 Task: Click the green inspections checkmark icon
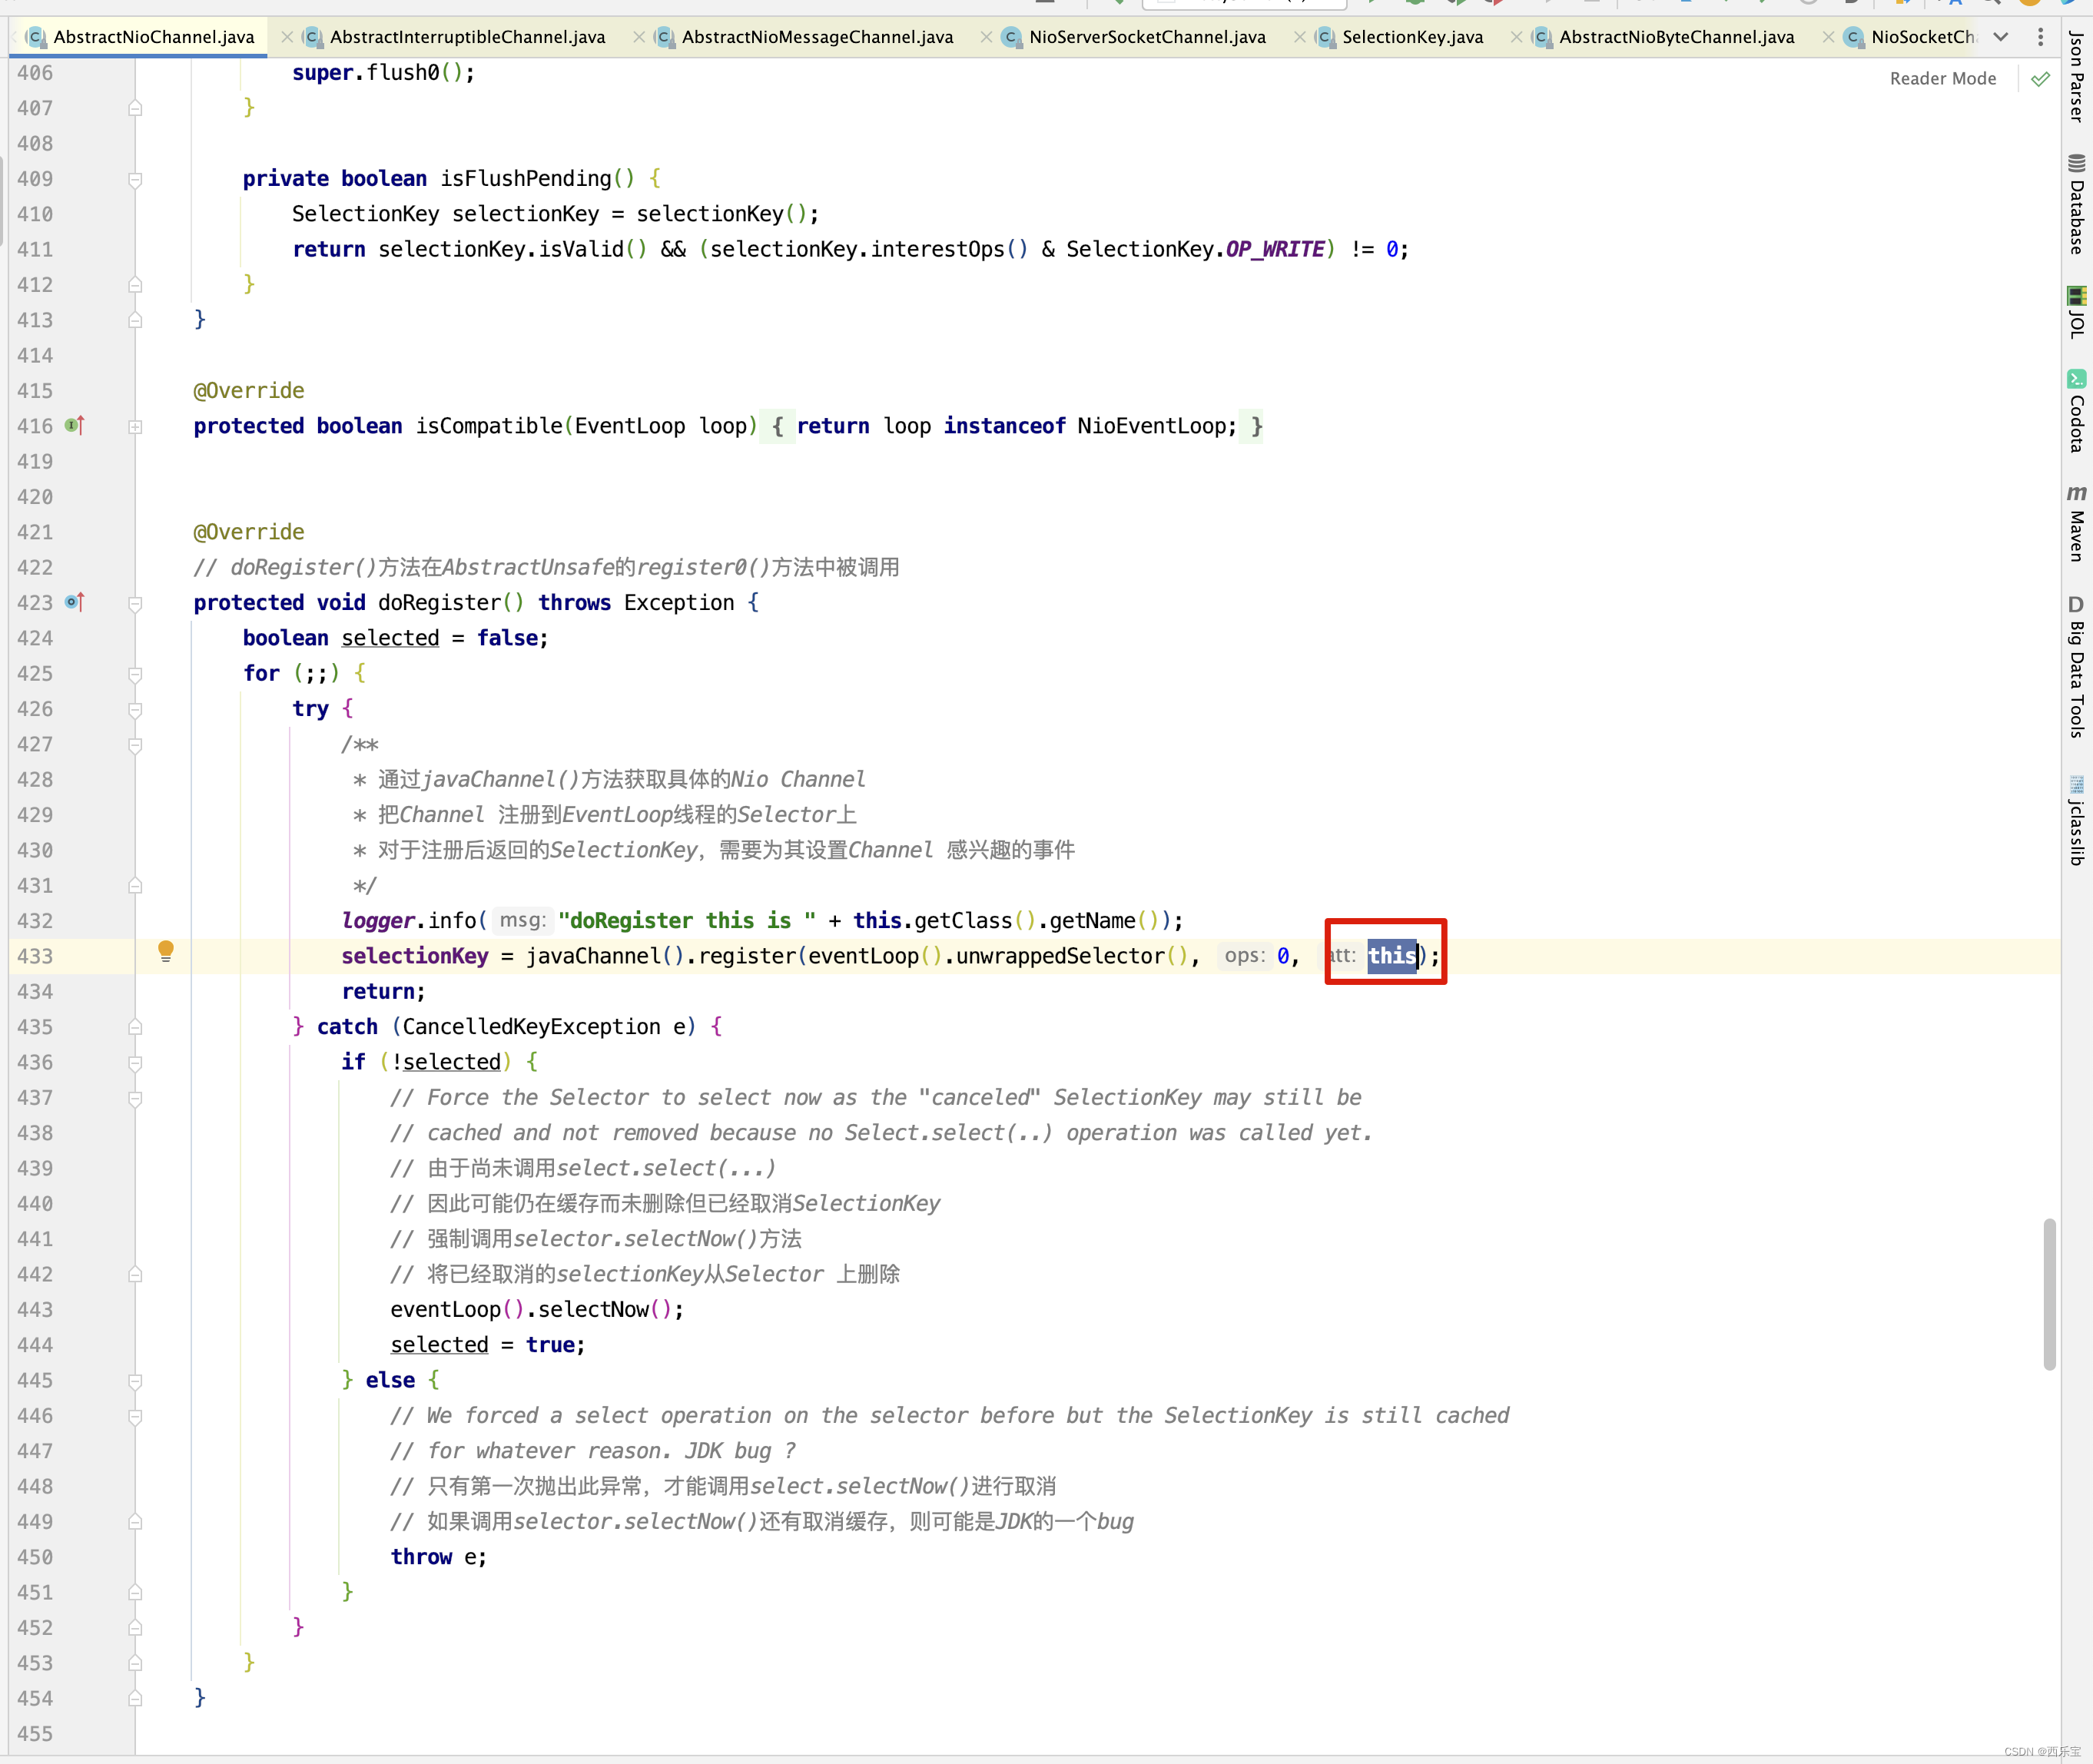coord(2040,79)
